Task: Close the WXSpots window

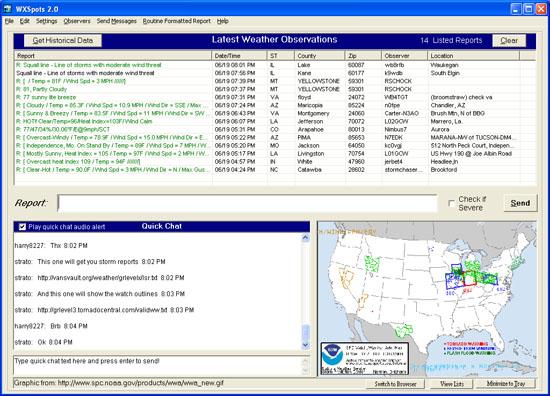Action: (x=541, y=9)
